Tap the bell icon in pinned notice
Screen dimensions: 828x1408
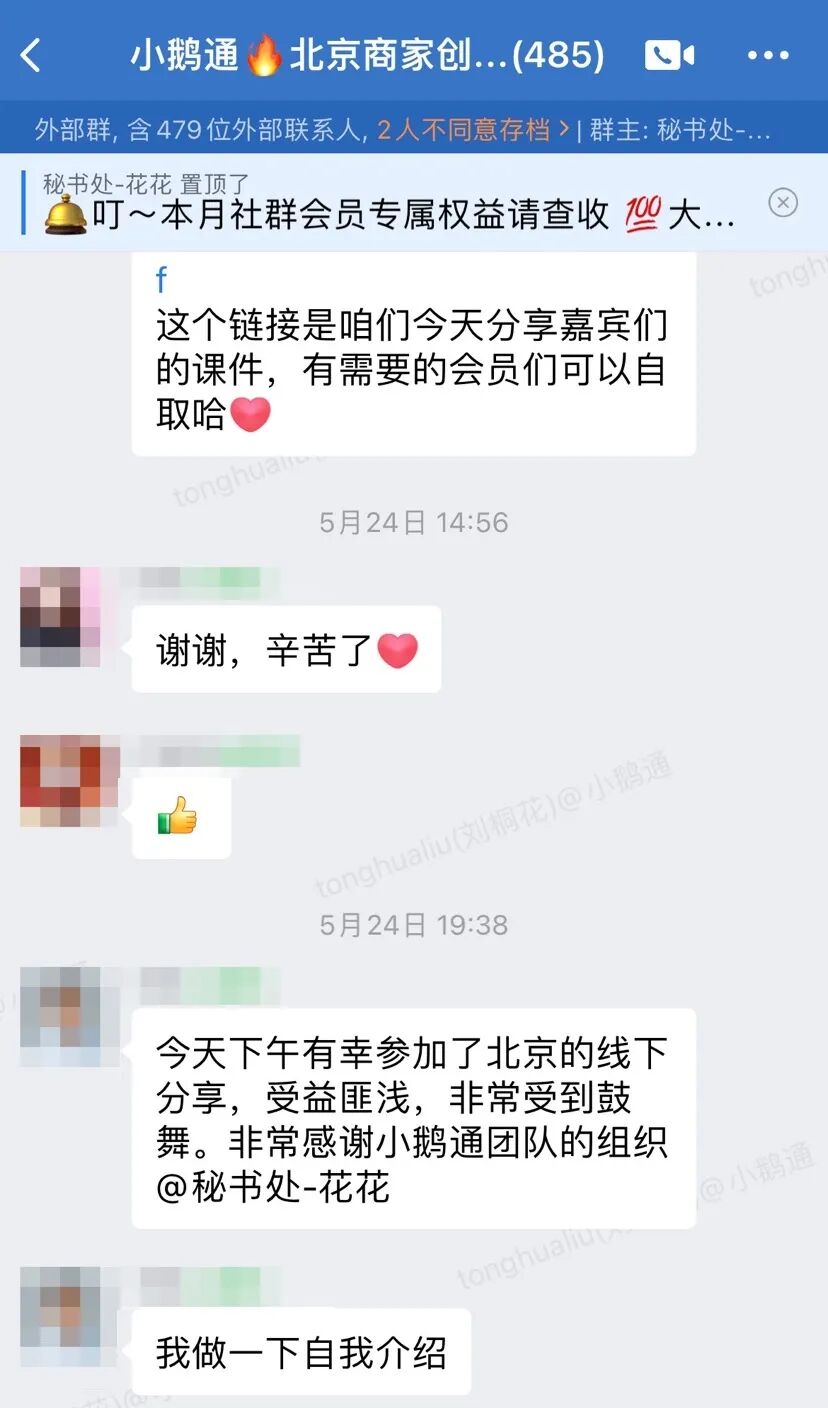[66, 214]
